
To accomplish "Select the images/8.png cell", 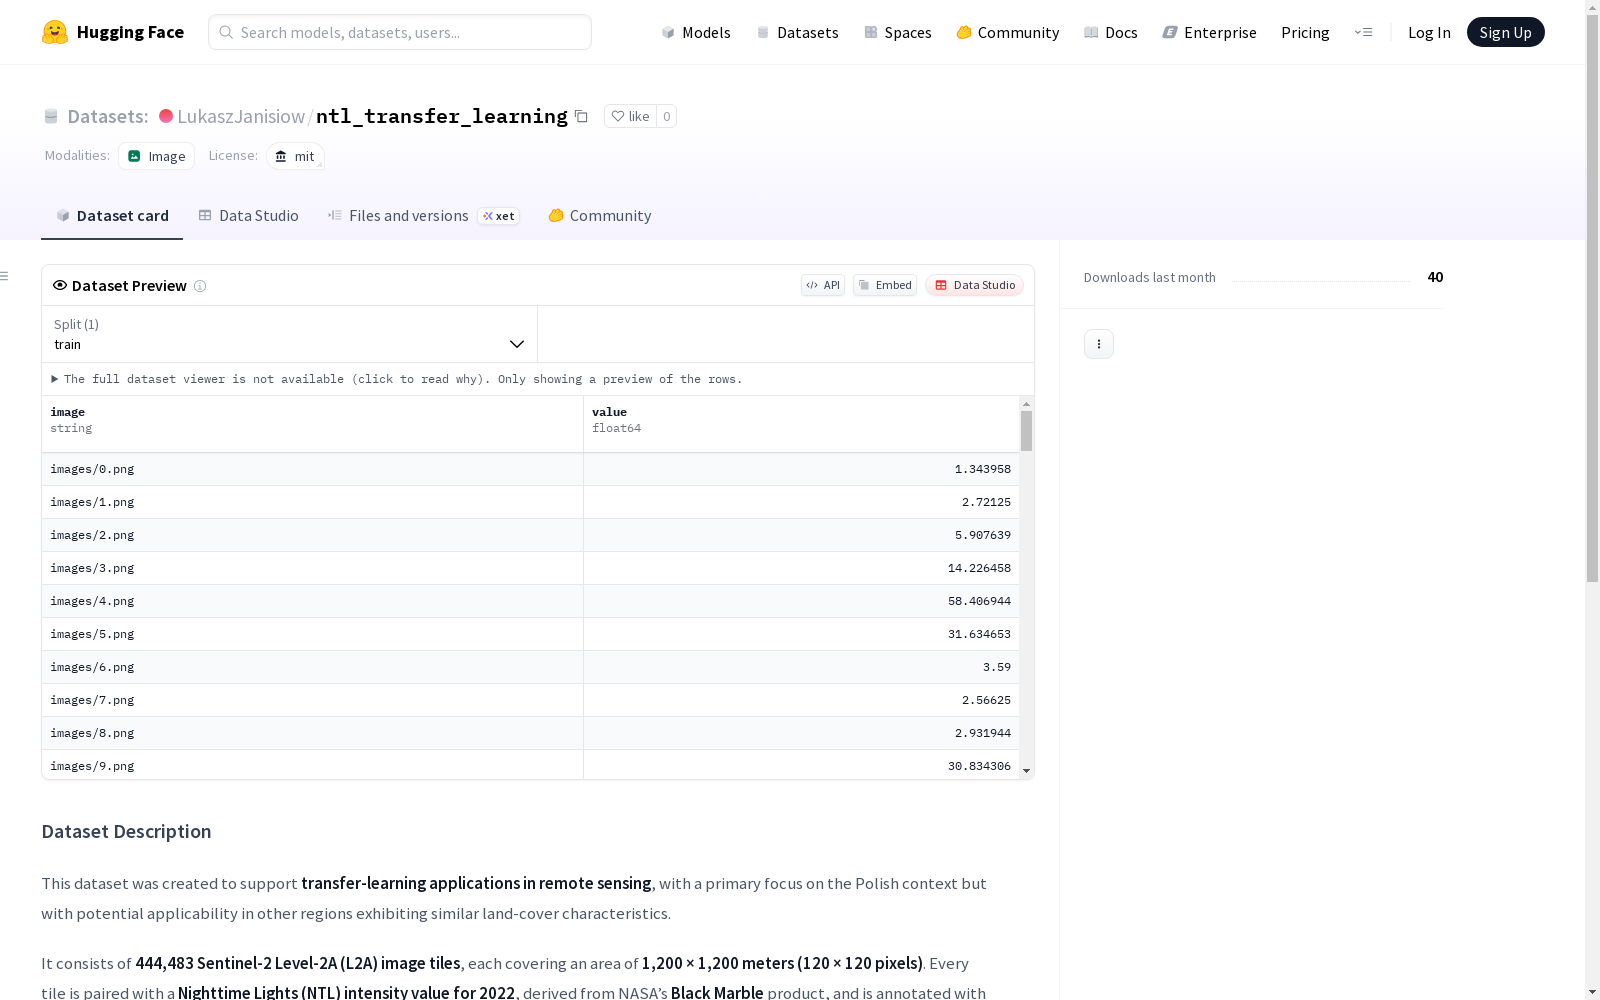I will [x=312, y=733].
